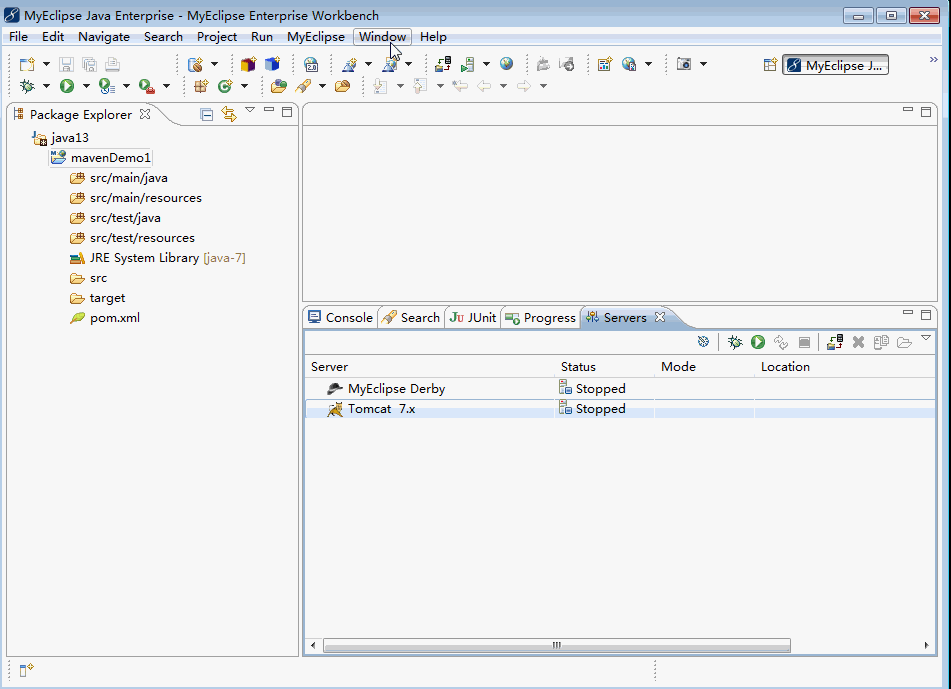Open the Debug configurations dropdown arrow
The width and height of the screenshot is (951, 689).
click(46, 86)
